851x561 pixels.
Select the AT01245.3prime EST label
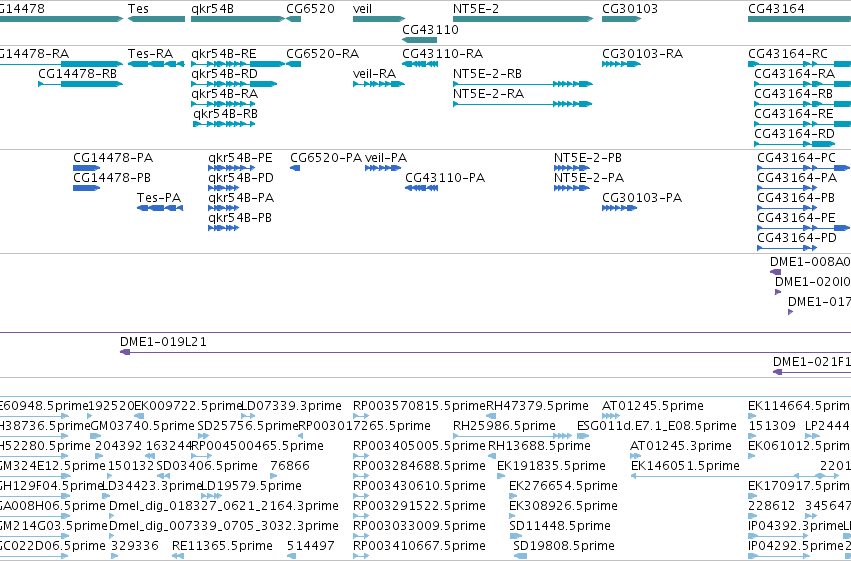point(681,446)
